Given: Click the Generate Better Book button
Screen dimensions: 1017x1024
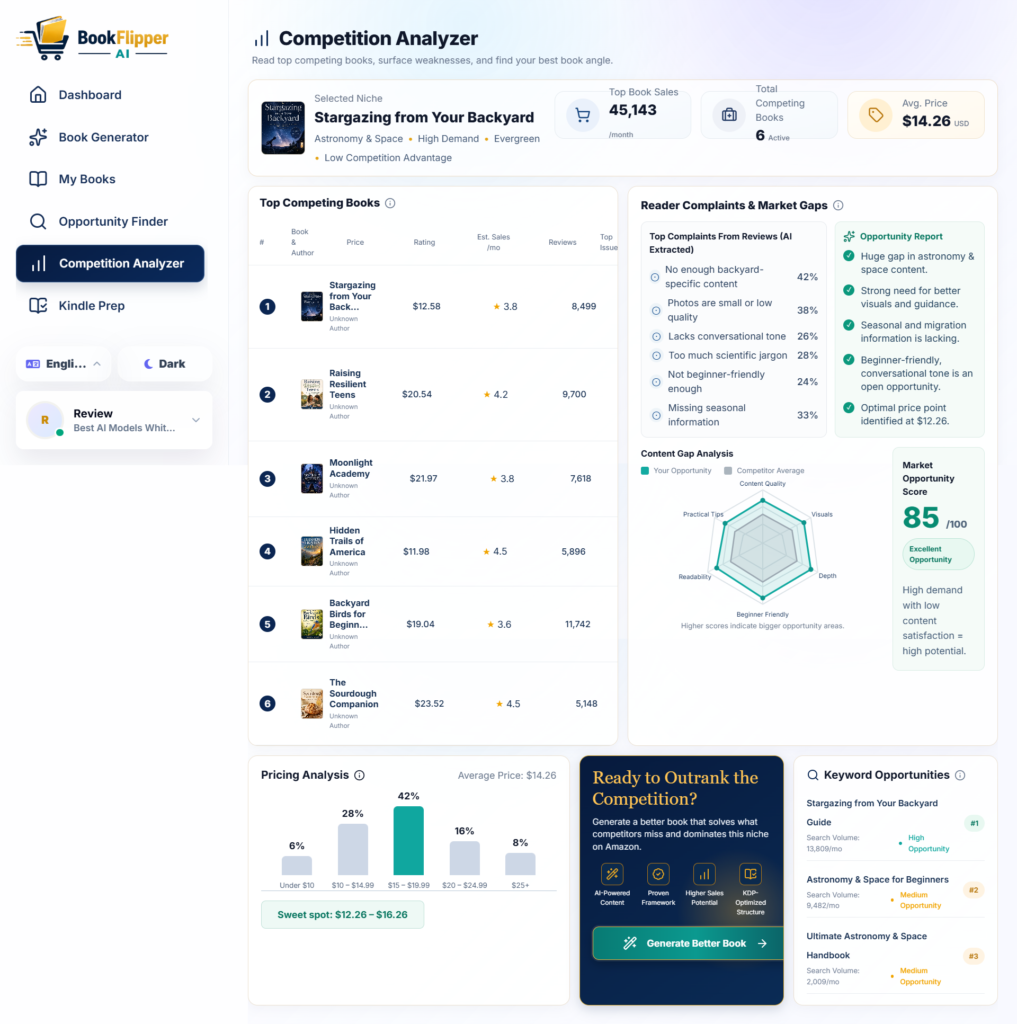Looking at the screenshot, I should coord(688,943).
